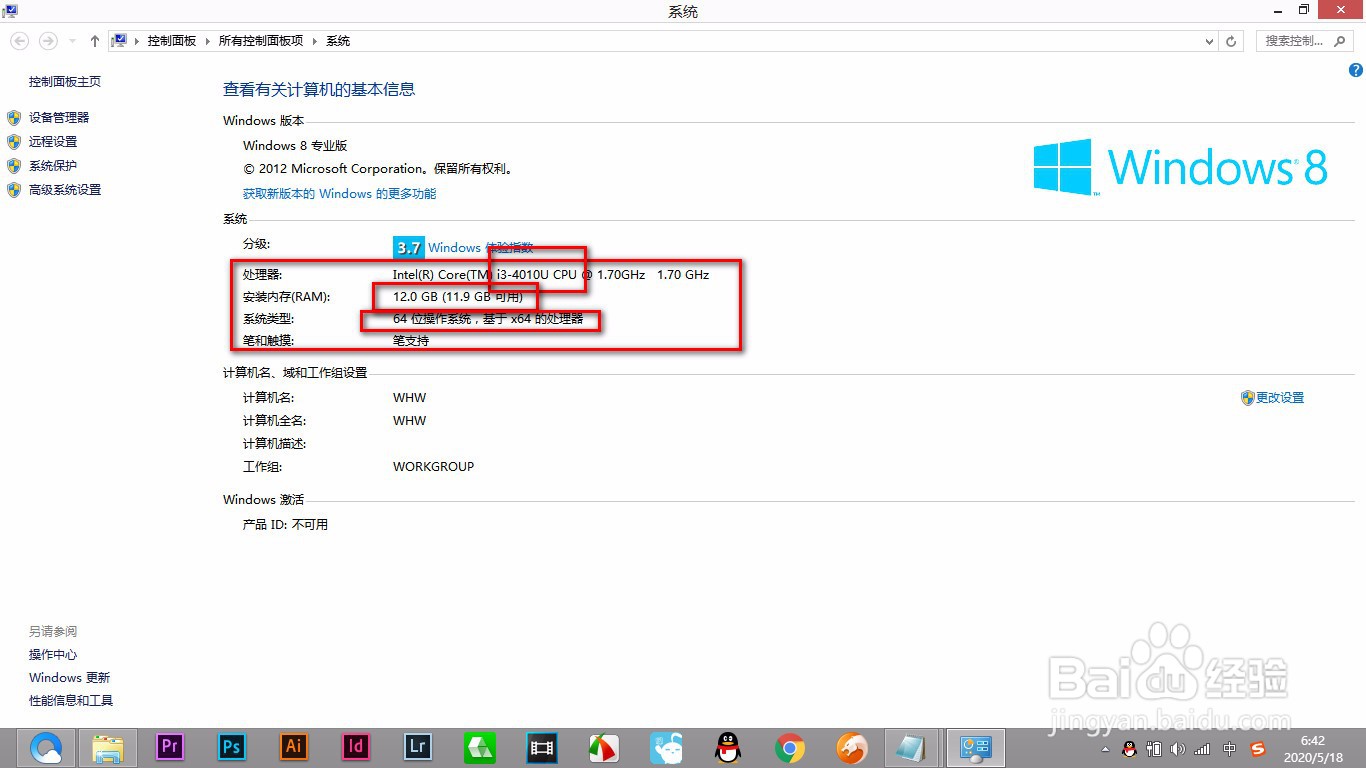Click the 3.7 experience index score badge
1366x768 pixels.
point(409,248)
